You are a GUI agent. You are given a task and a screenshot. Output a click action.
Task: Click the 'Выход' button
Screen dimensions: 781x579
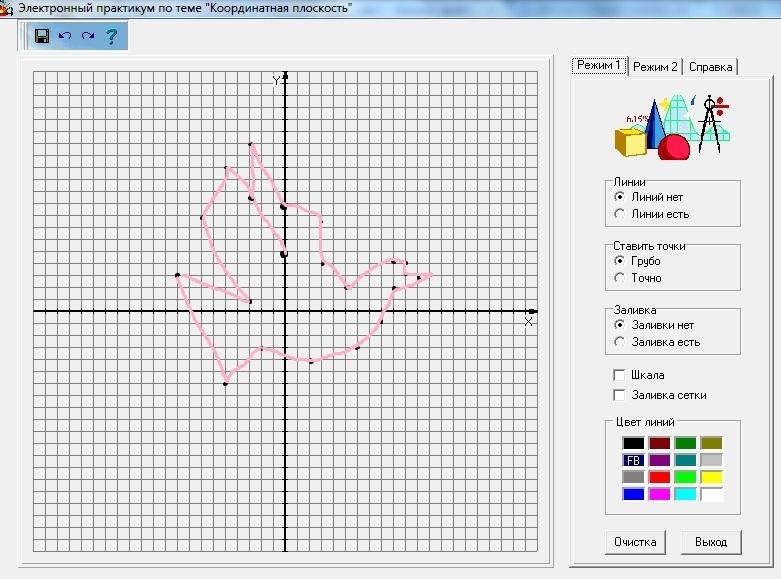click(711, 542)
